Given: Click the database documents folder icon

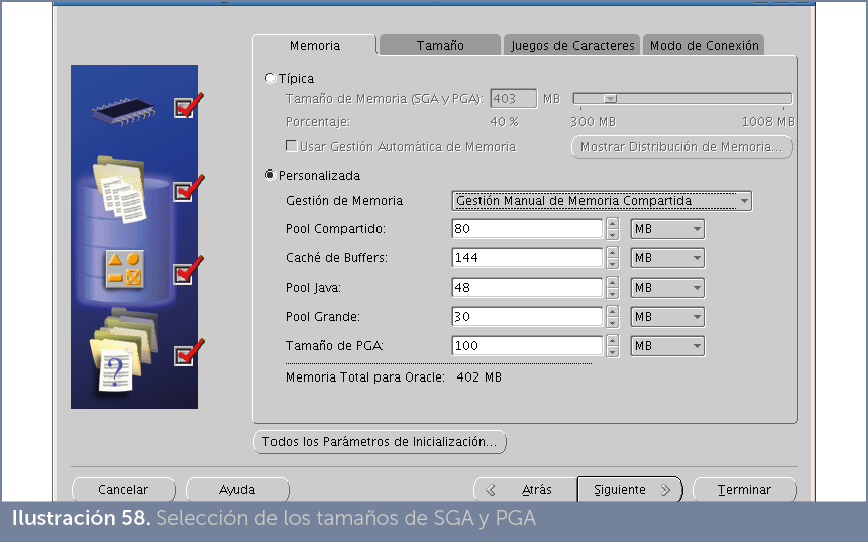Looking at the screenshot, I should (x=119, y=188).
